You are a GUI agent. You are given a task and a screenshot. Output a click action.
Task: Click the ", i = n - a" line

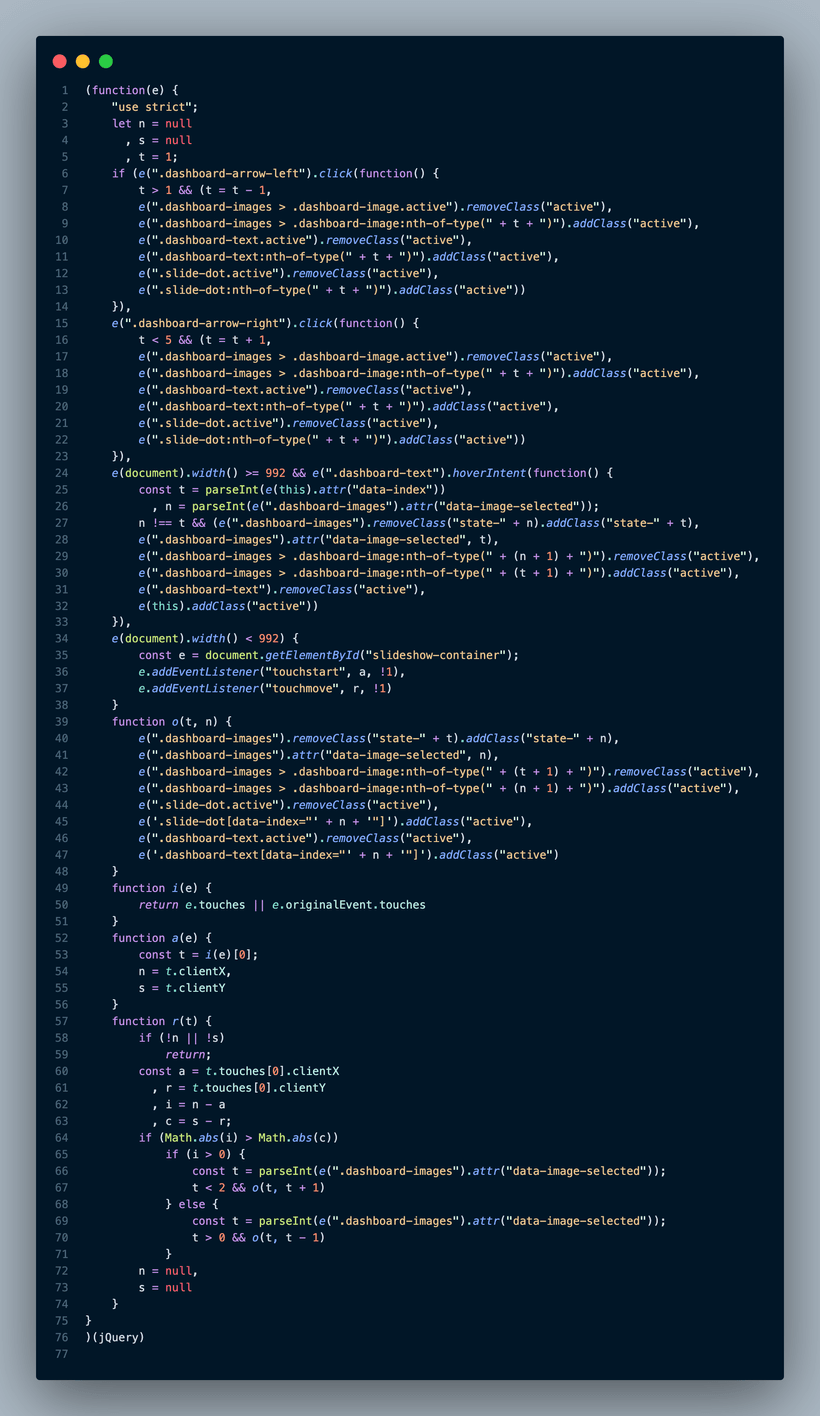(x=188, y=1104)
